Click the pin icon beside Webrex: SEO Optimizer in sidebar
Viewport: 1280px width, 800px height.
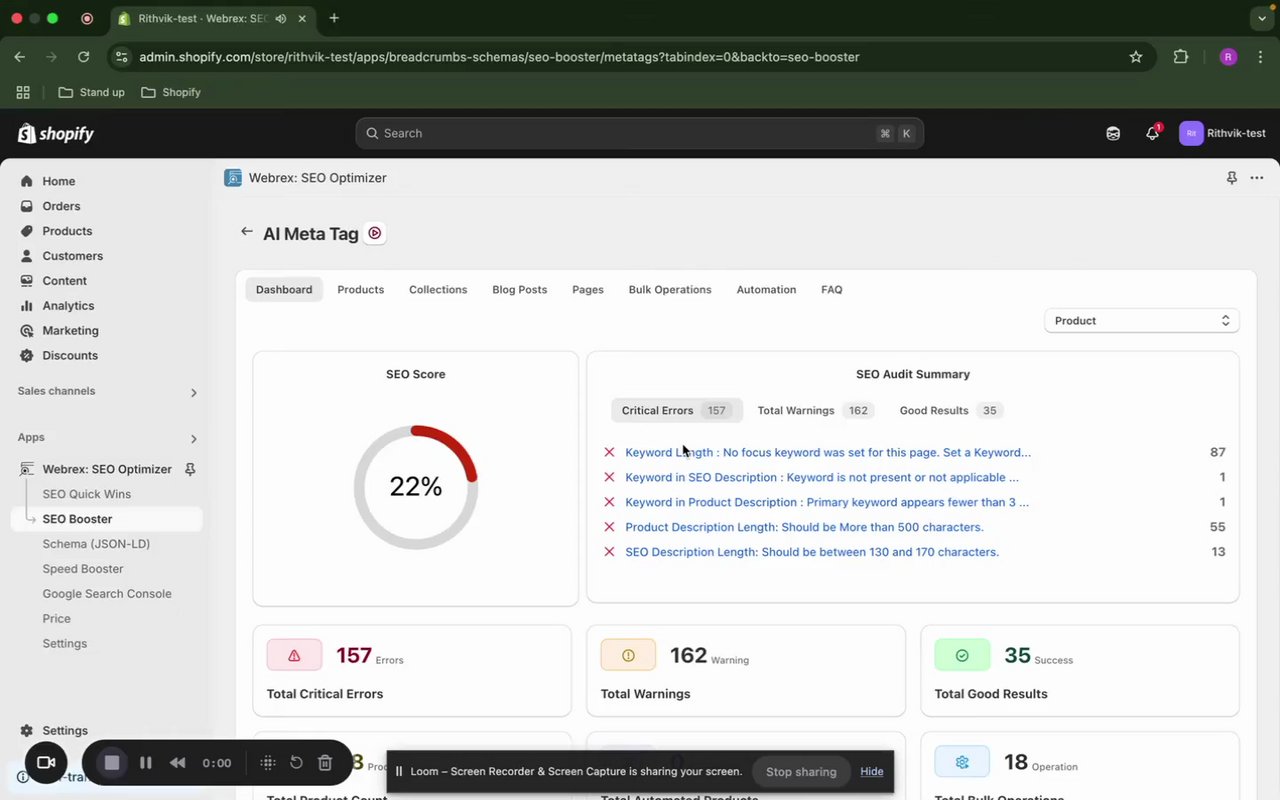190,469
